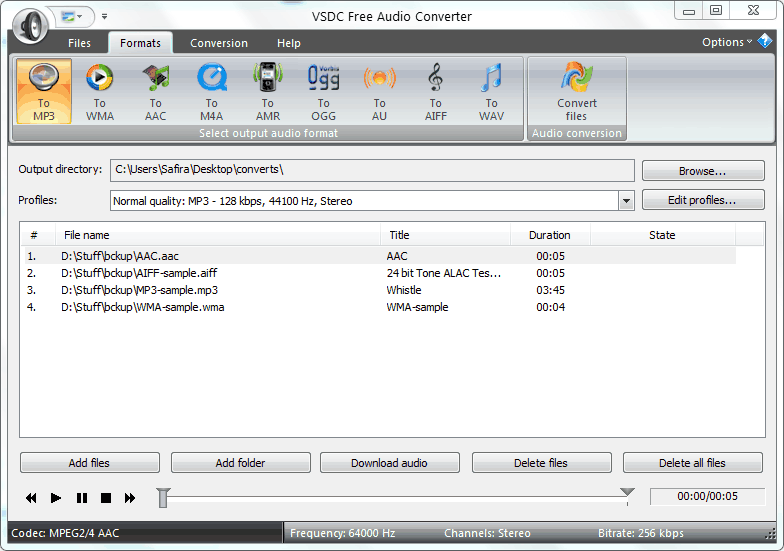Viewport: 784px width, 551px height.
Task: Sort by Title column header
Action: [x=446, y=235]
